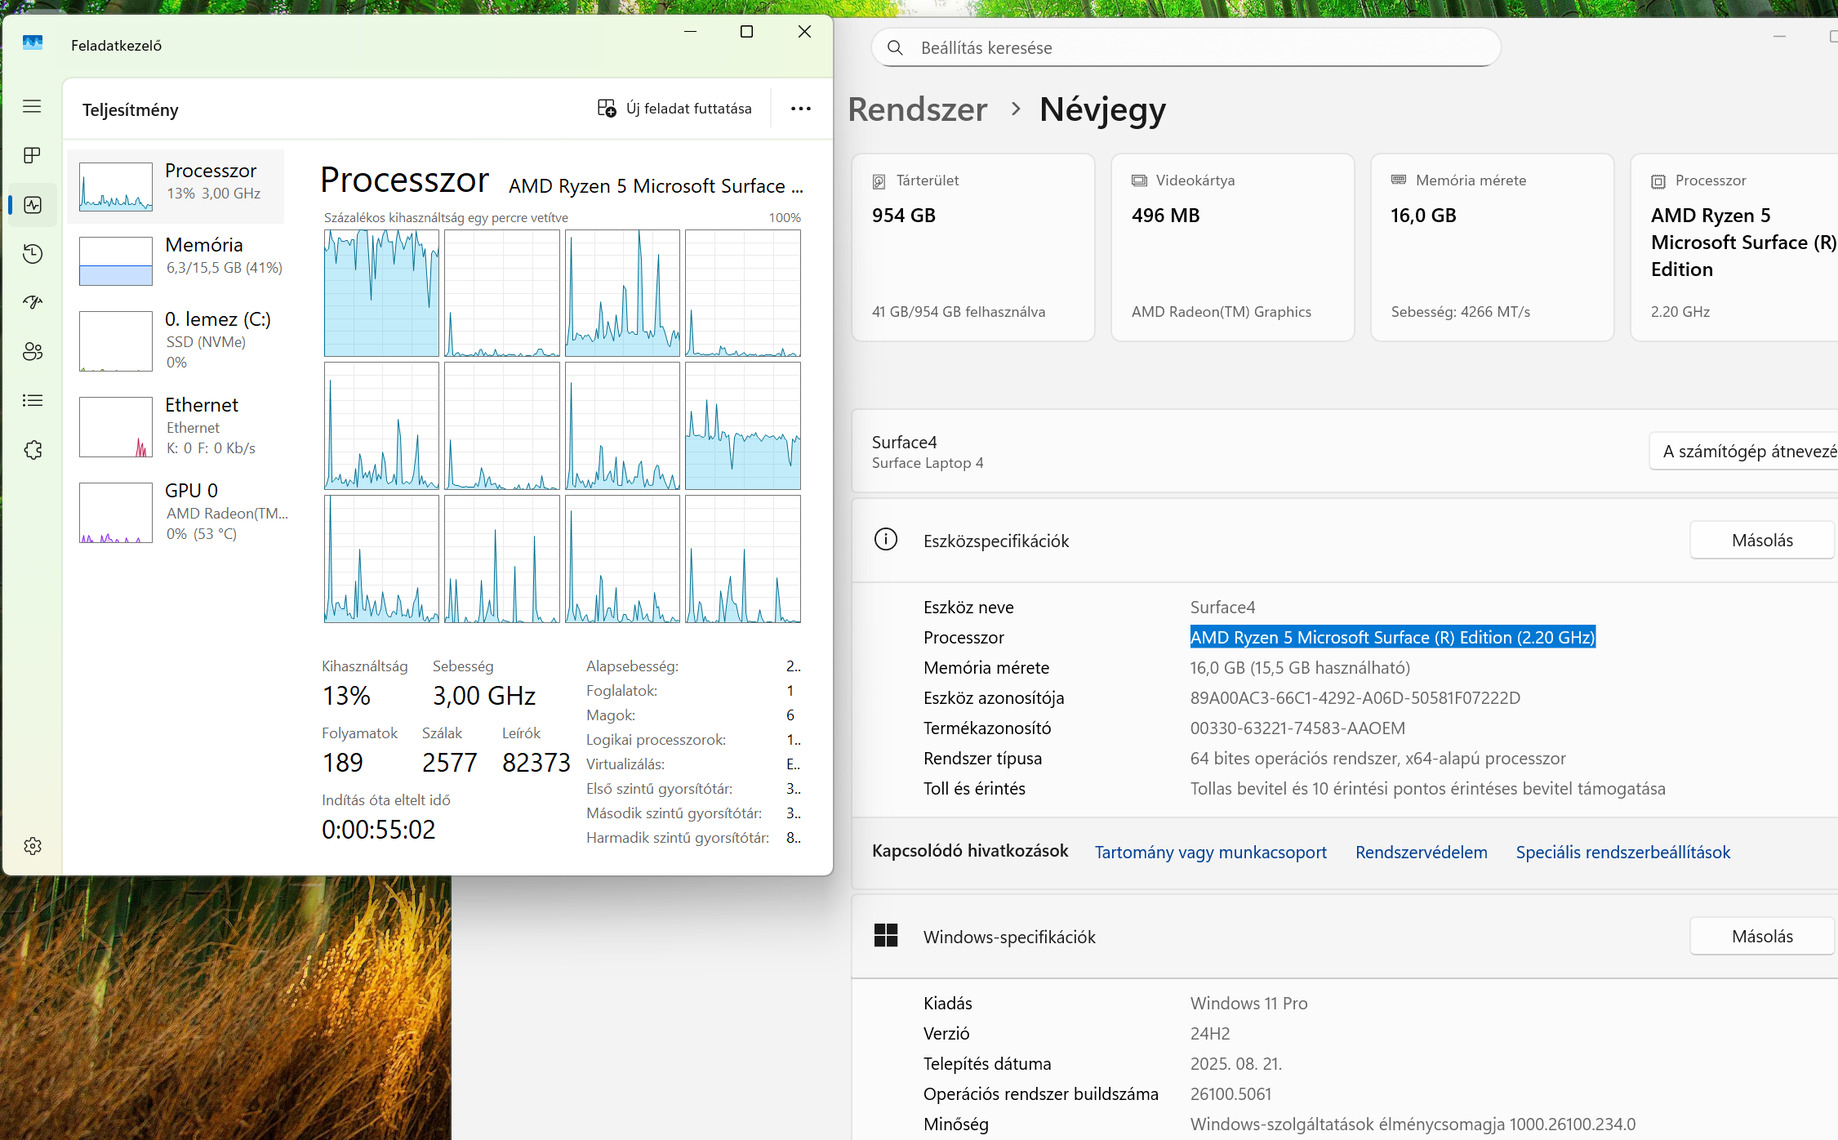Screen dimensions: 1838x1140
Task: Go back to Rendszer breadcrumb in Settings
Action: click(917, 109)
